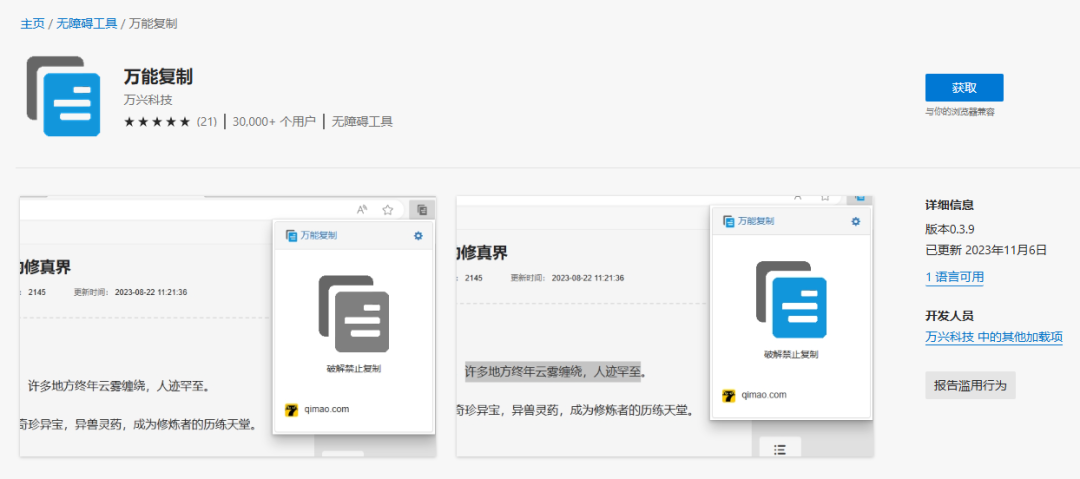Click 破解禁止复制 label in second screenshot

point(791,355)
